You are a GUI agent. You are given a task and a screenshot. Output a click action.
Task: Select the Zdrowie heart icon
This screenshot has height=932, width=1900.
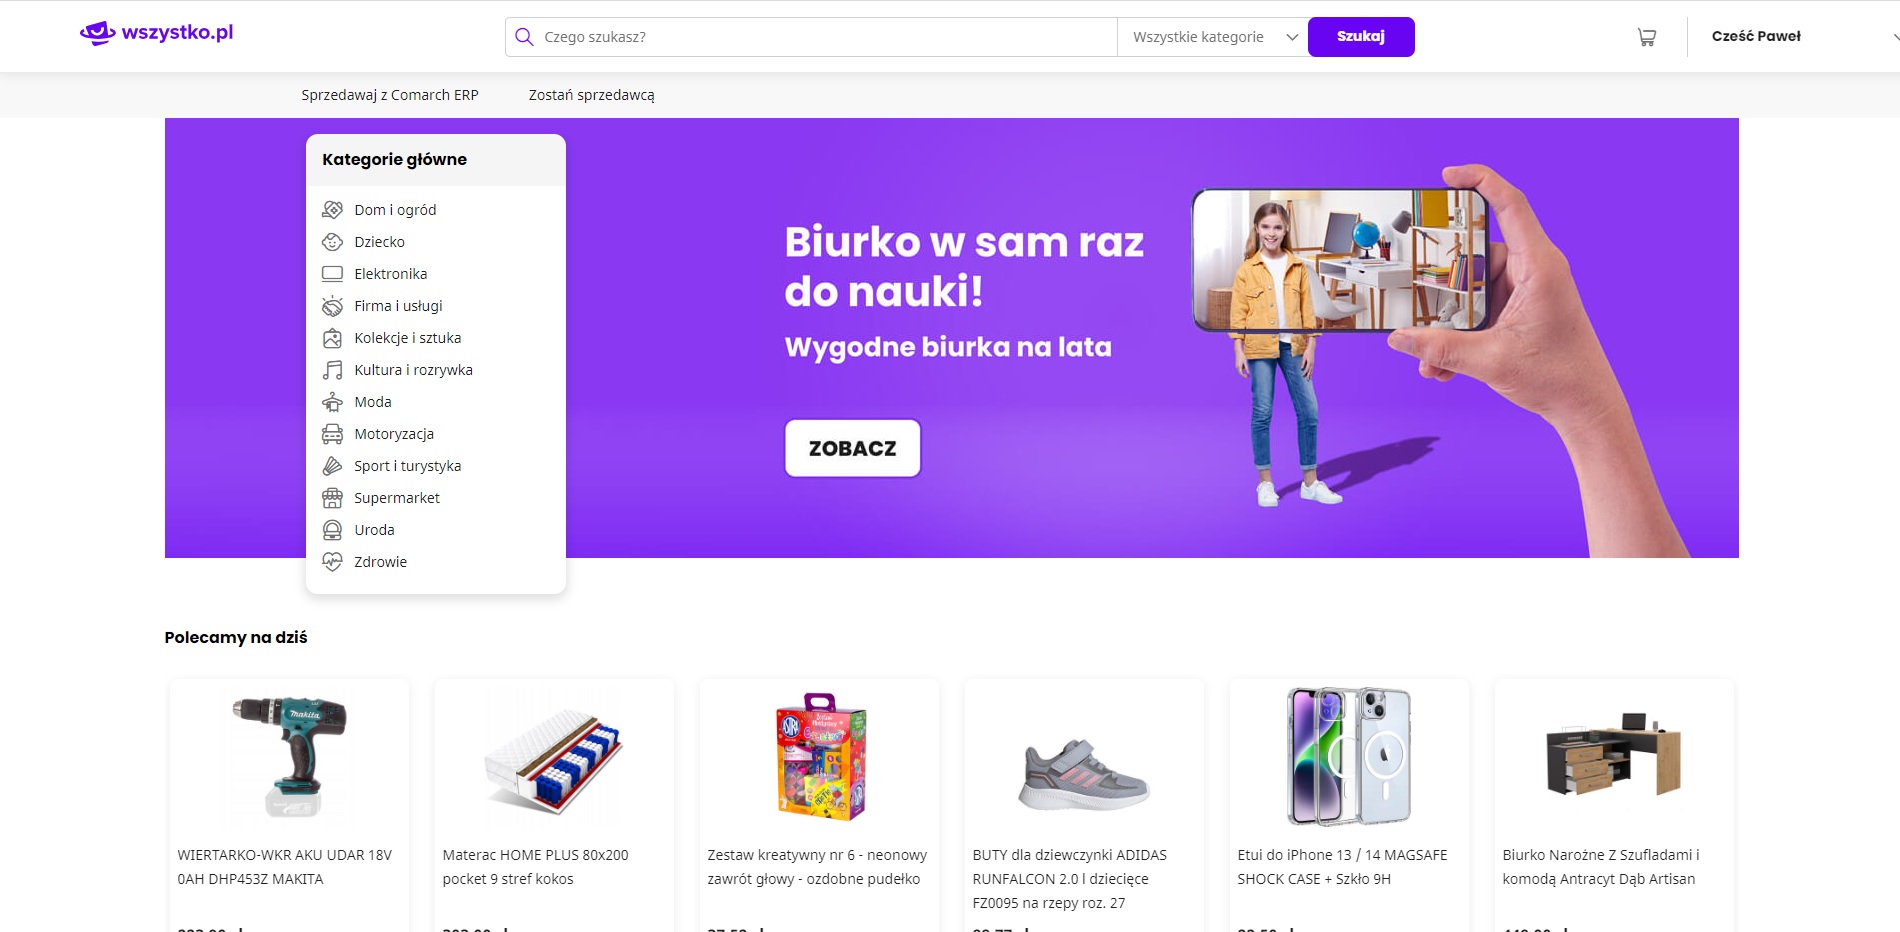pyautogui.click(x=332, y=562)
